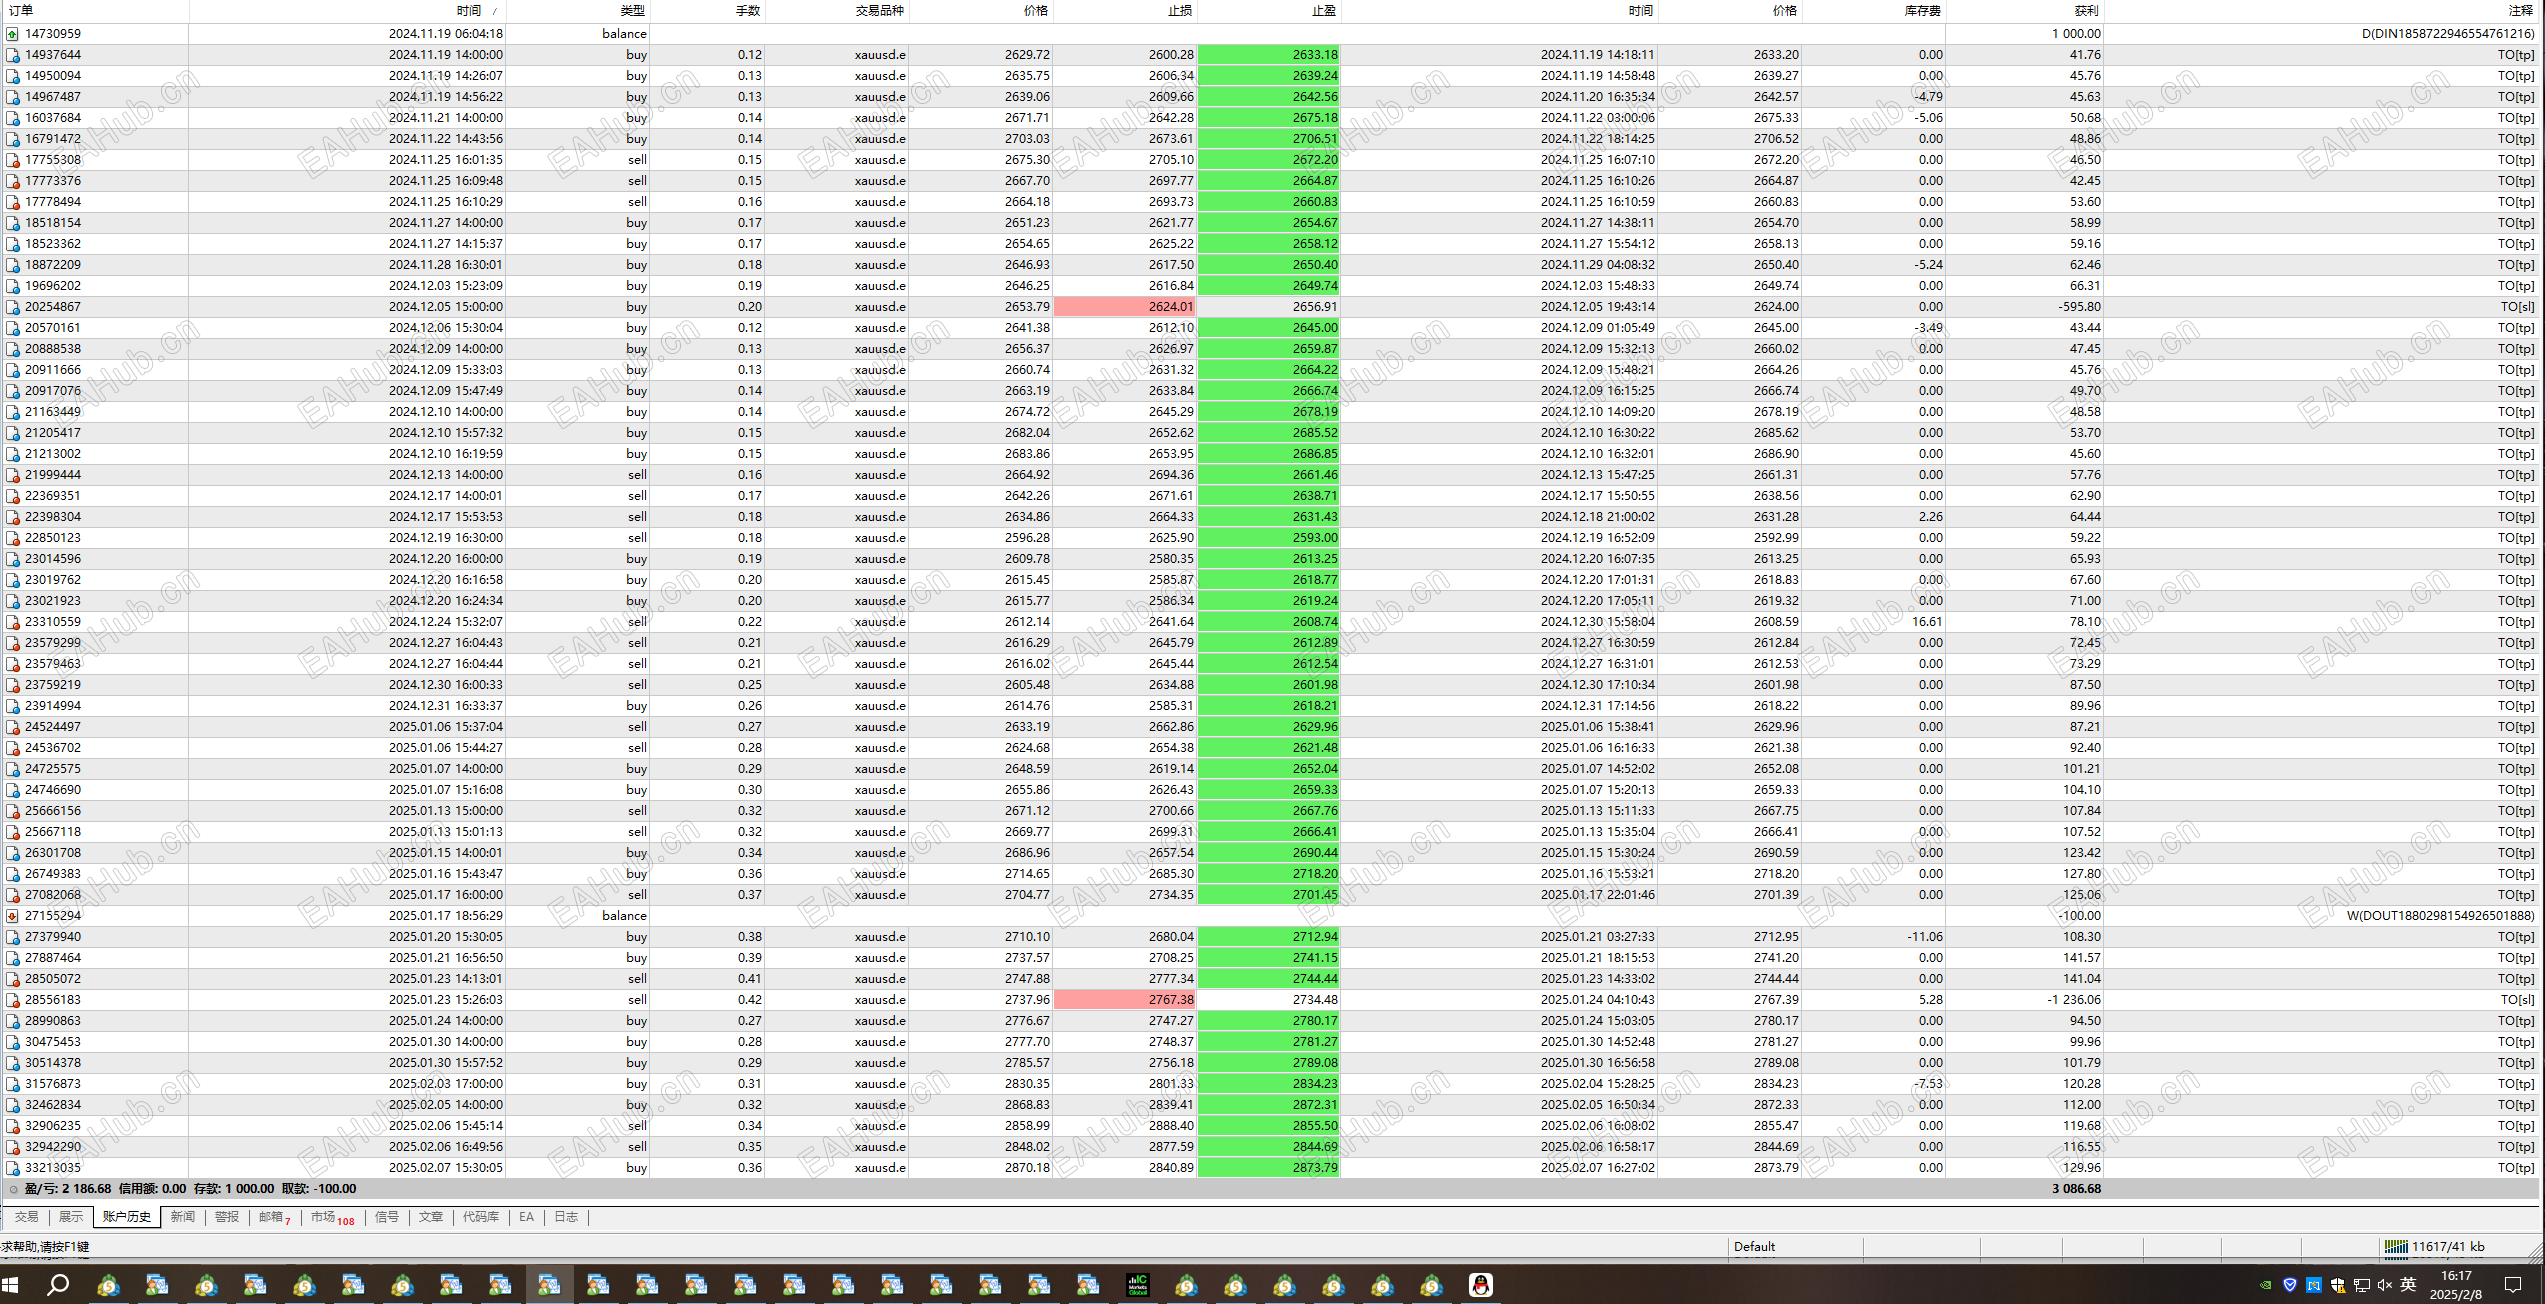The image size is (2545, 1304).
Task: Switch to the 交易 tab
Action: coord(27,1217)
